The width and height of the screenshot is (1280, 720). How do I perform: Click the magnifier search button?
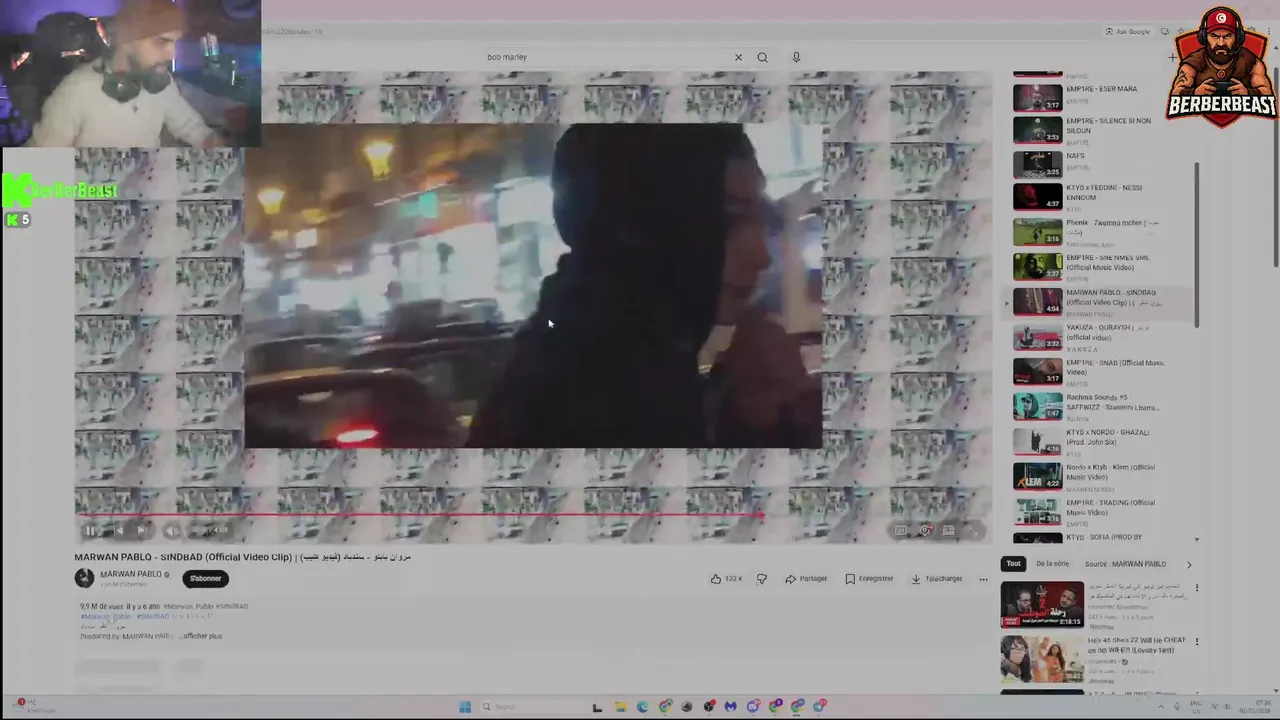click(x=762, y=57)
